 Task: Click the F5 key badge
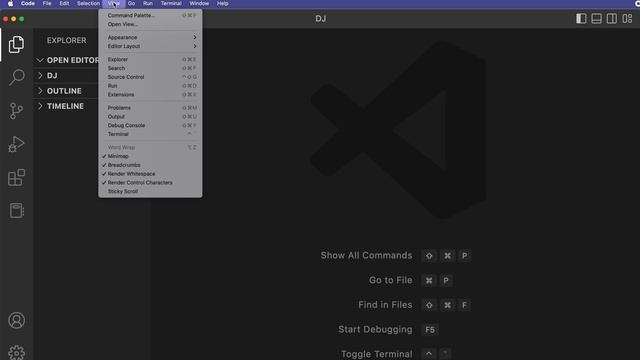[x=430, y=329]
